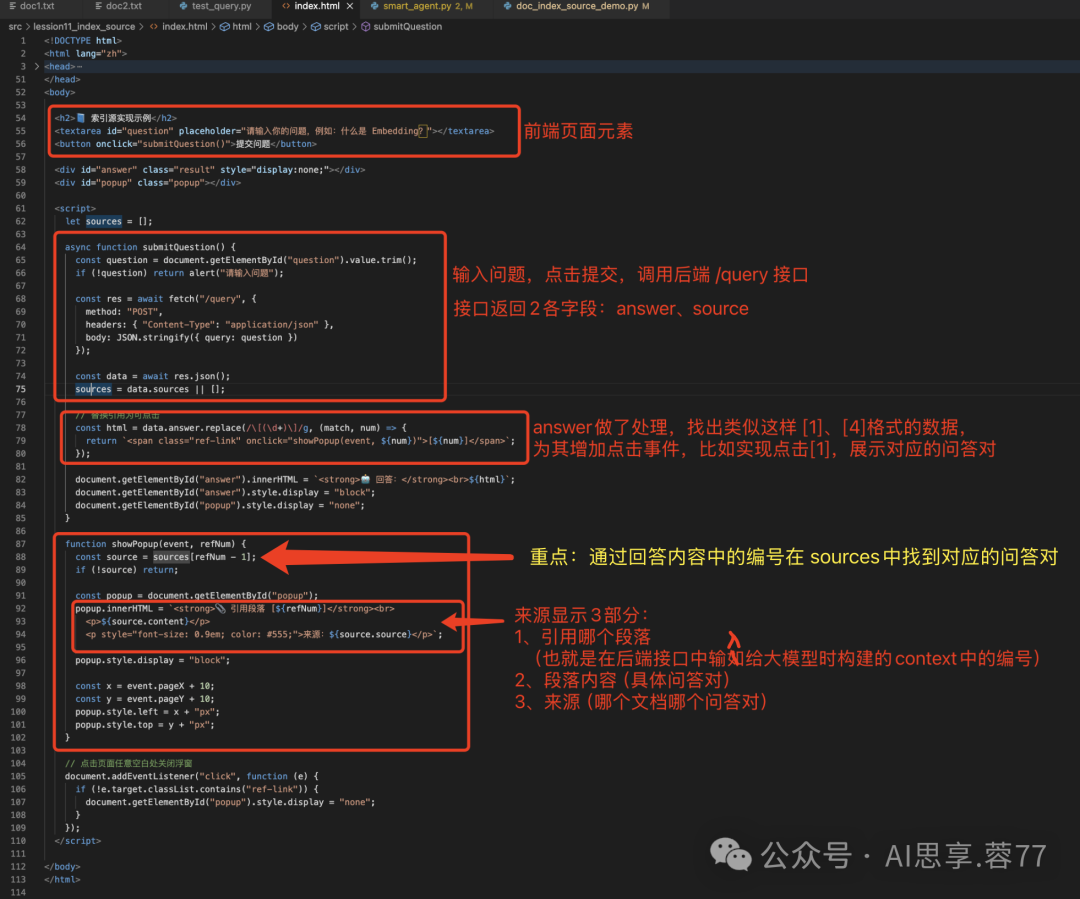This screenshot has height=899, width=1080.
Task: Select the src breadcrumb segment
Action: [15, 26]
